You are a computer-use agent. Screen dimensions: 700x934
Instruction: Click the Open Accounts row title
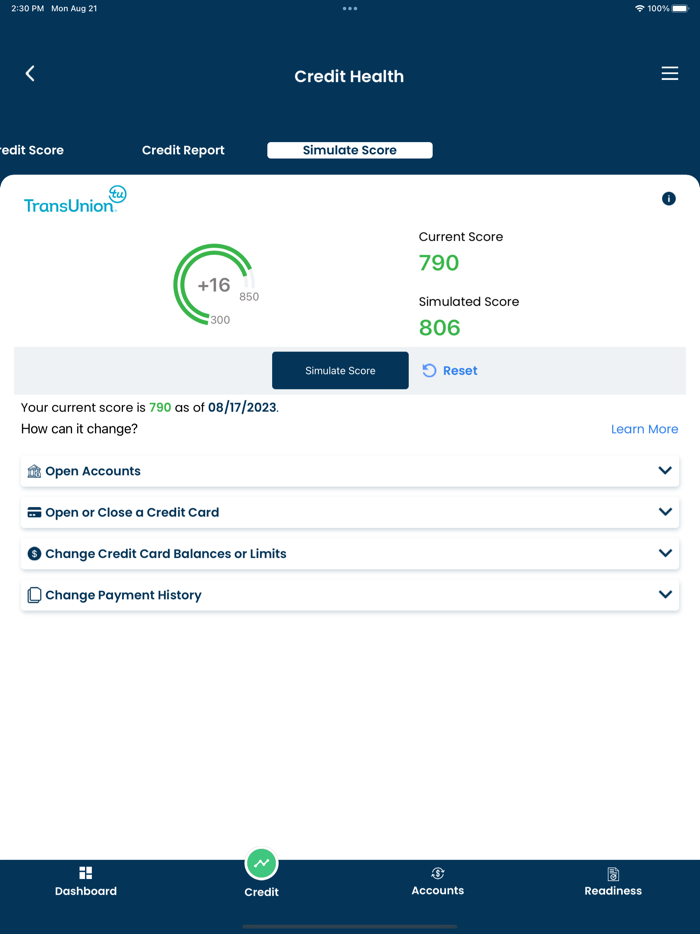click(93, 471)
